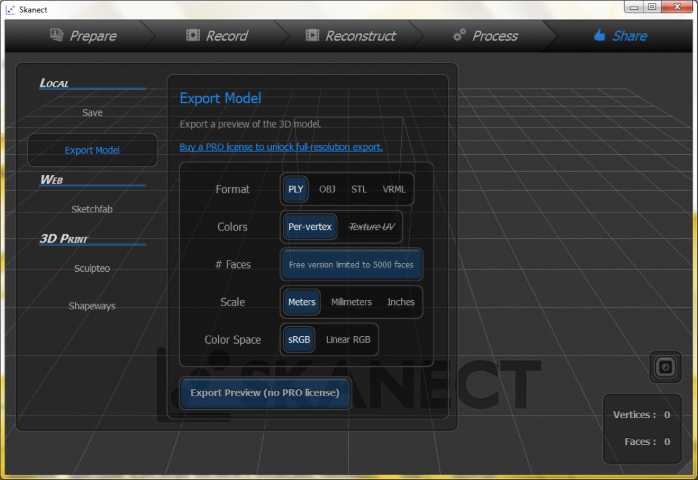
Task: Click the Record film-strip icon
Action: 193,35
